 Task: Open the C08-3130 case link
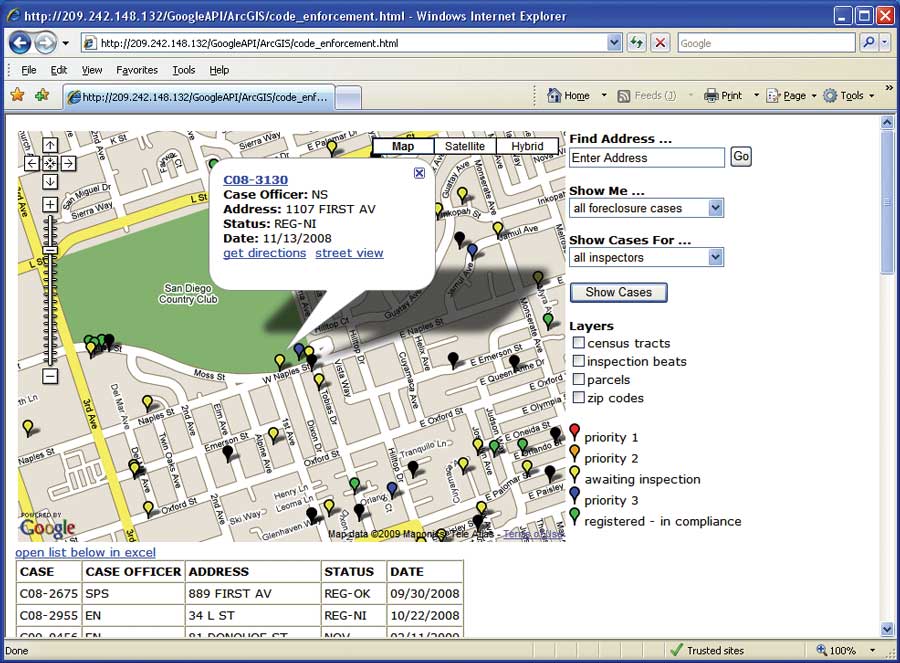pos(255,180)
